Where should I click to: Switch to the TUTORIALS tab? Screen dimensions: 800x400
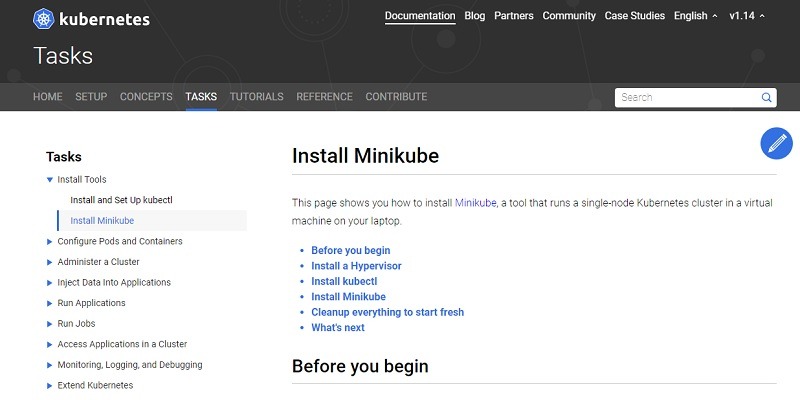coord(256,96)
